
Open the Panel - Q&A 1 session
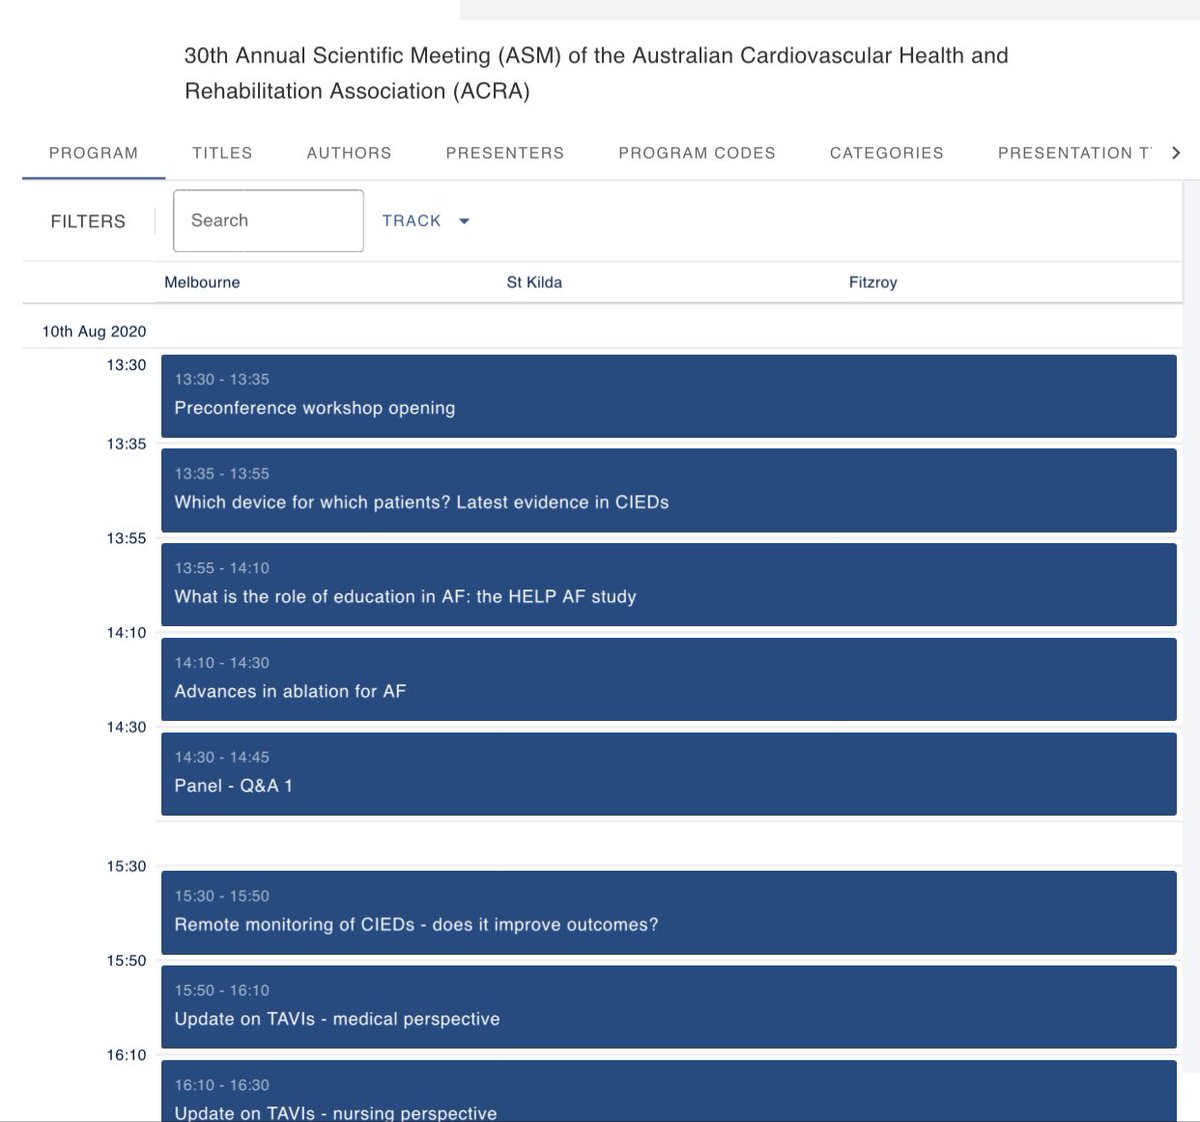pyautogui.click(x=668, y=774)
